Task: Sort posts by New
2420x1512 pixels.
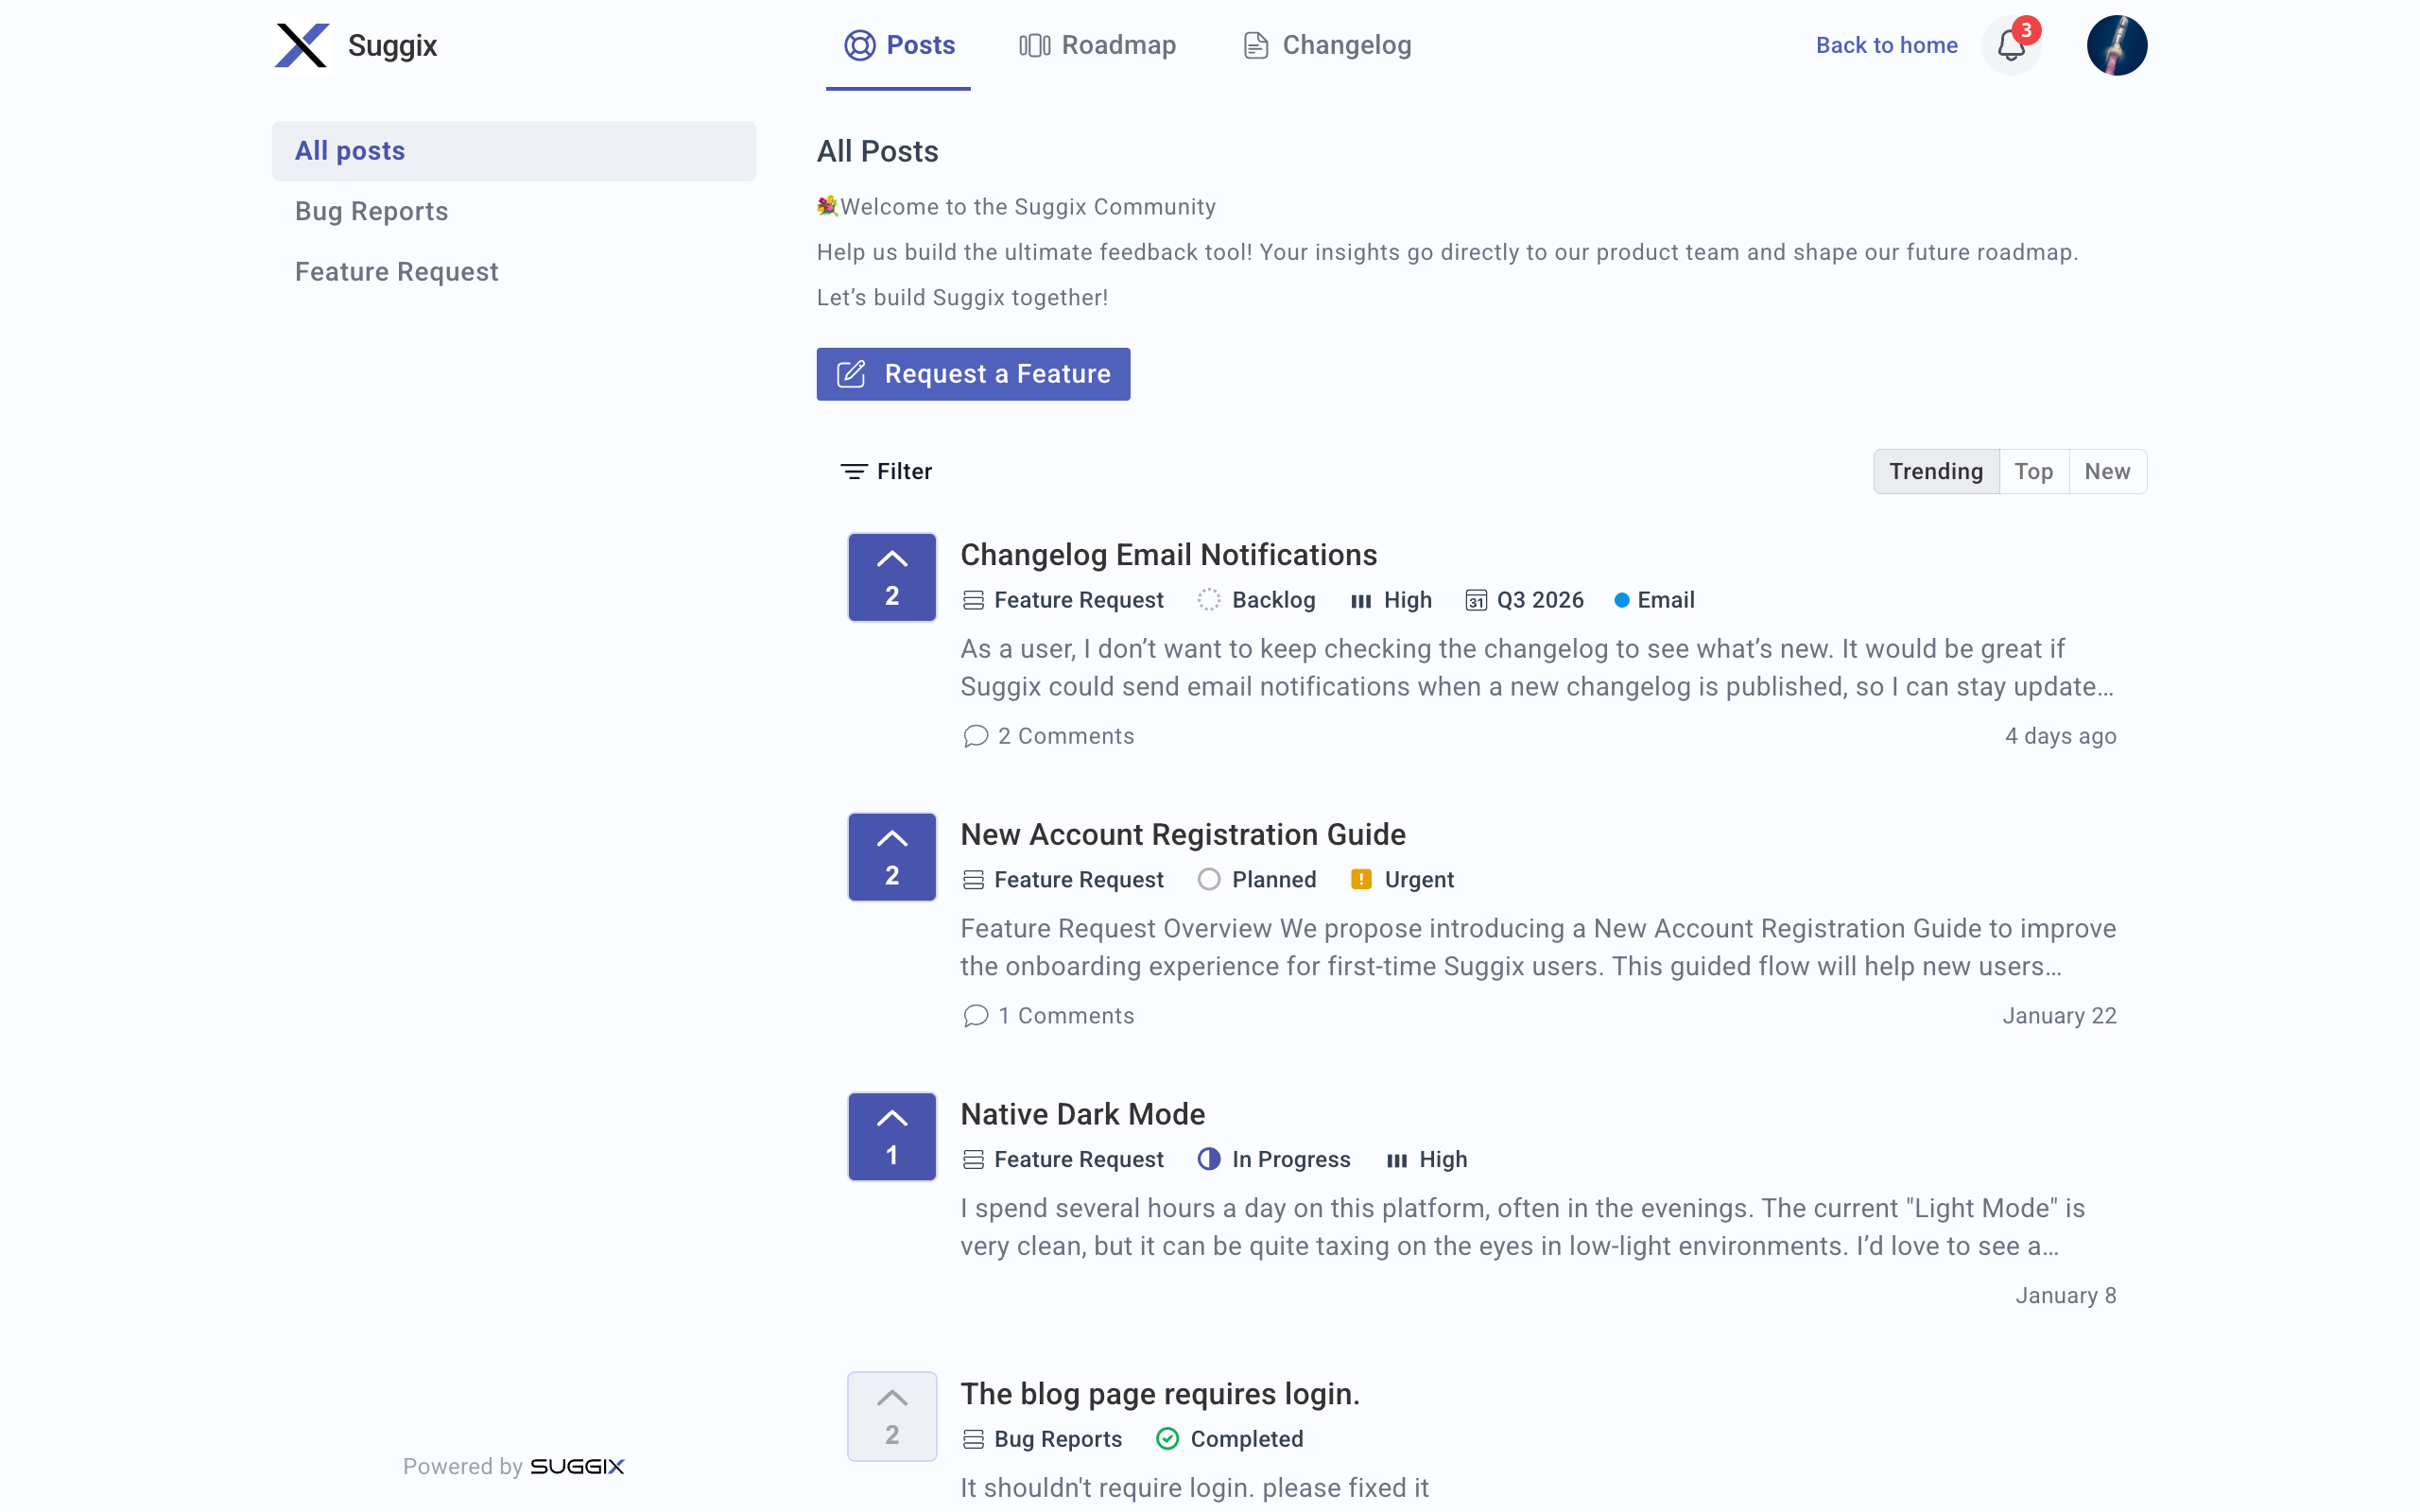Action: (2106, 471)
